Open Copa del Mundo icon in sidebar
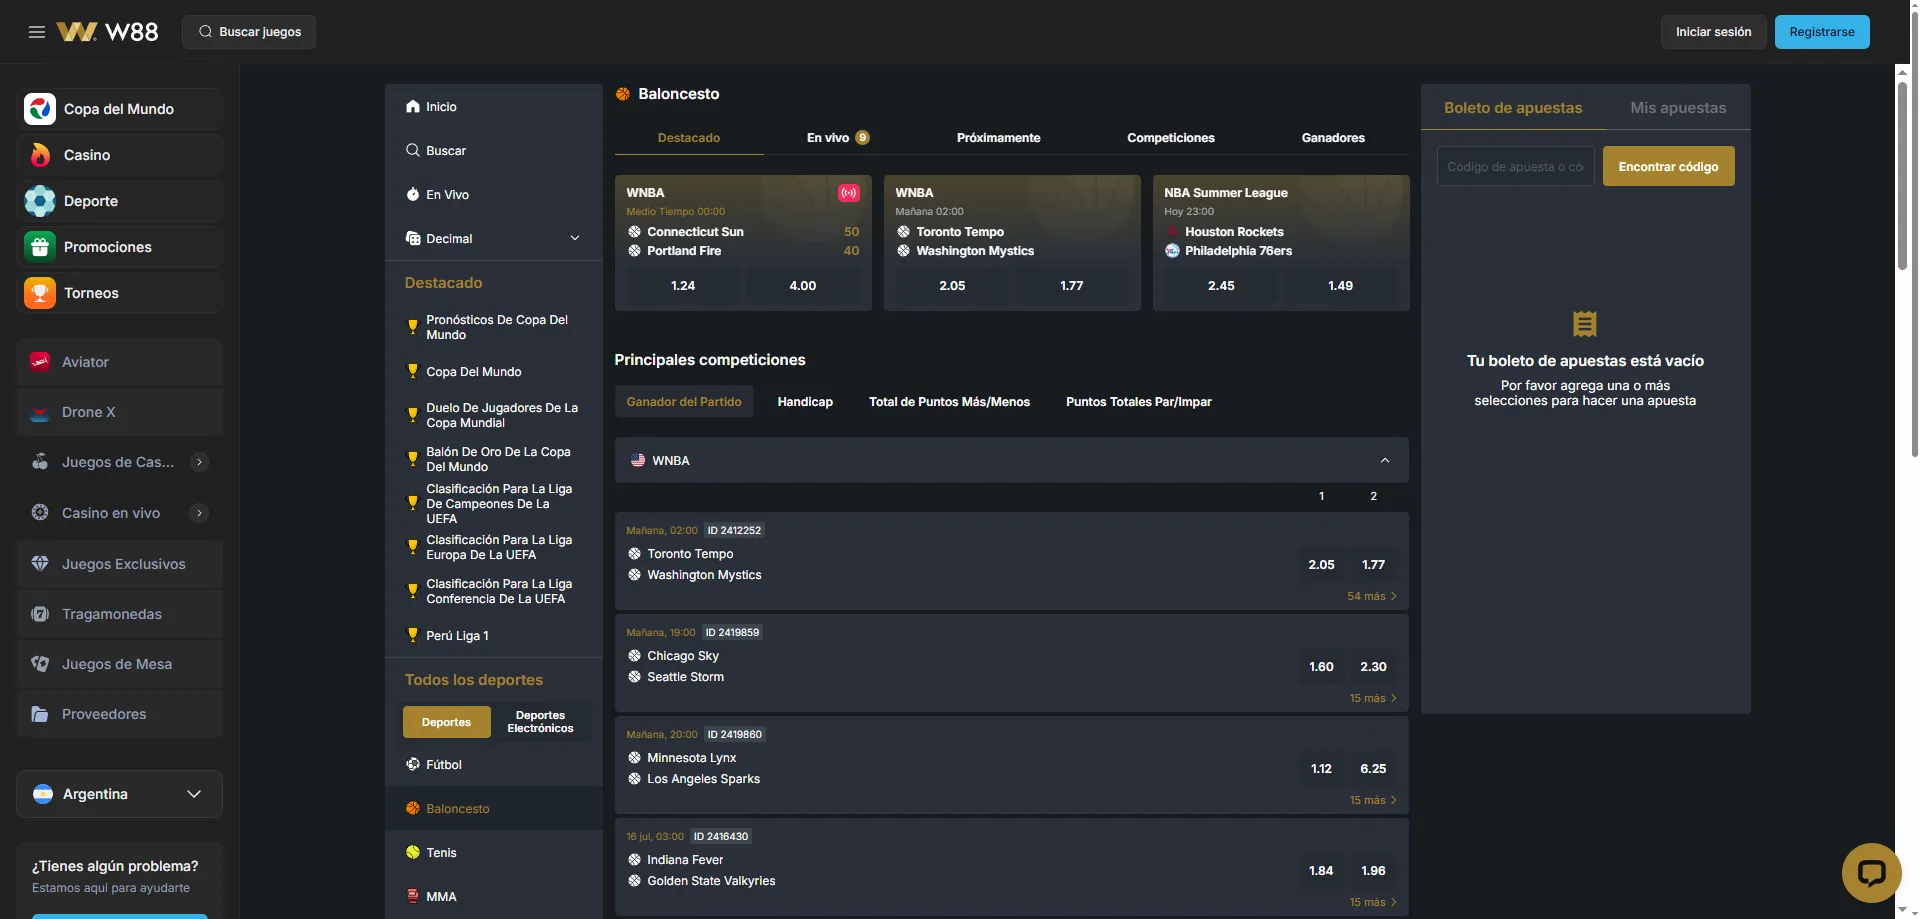This screenshot has height=919, width=1920. coord(40,109)
